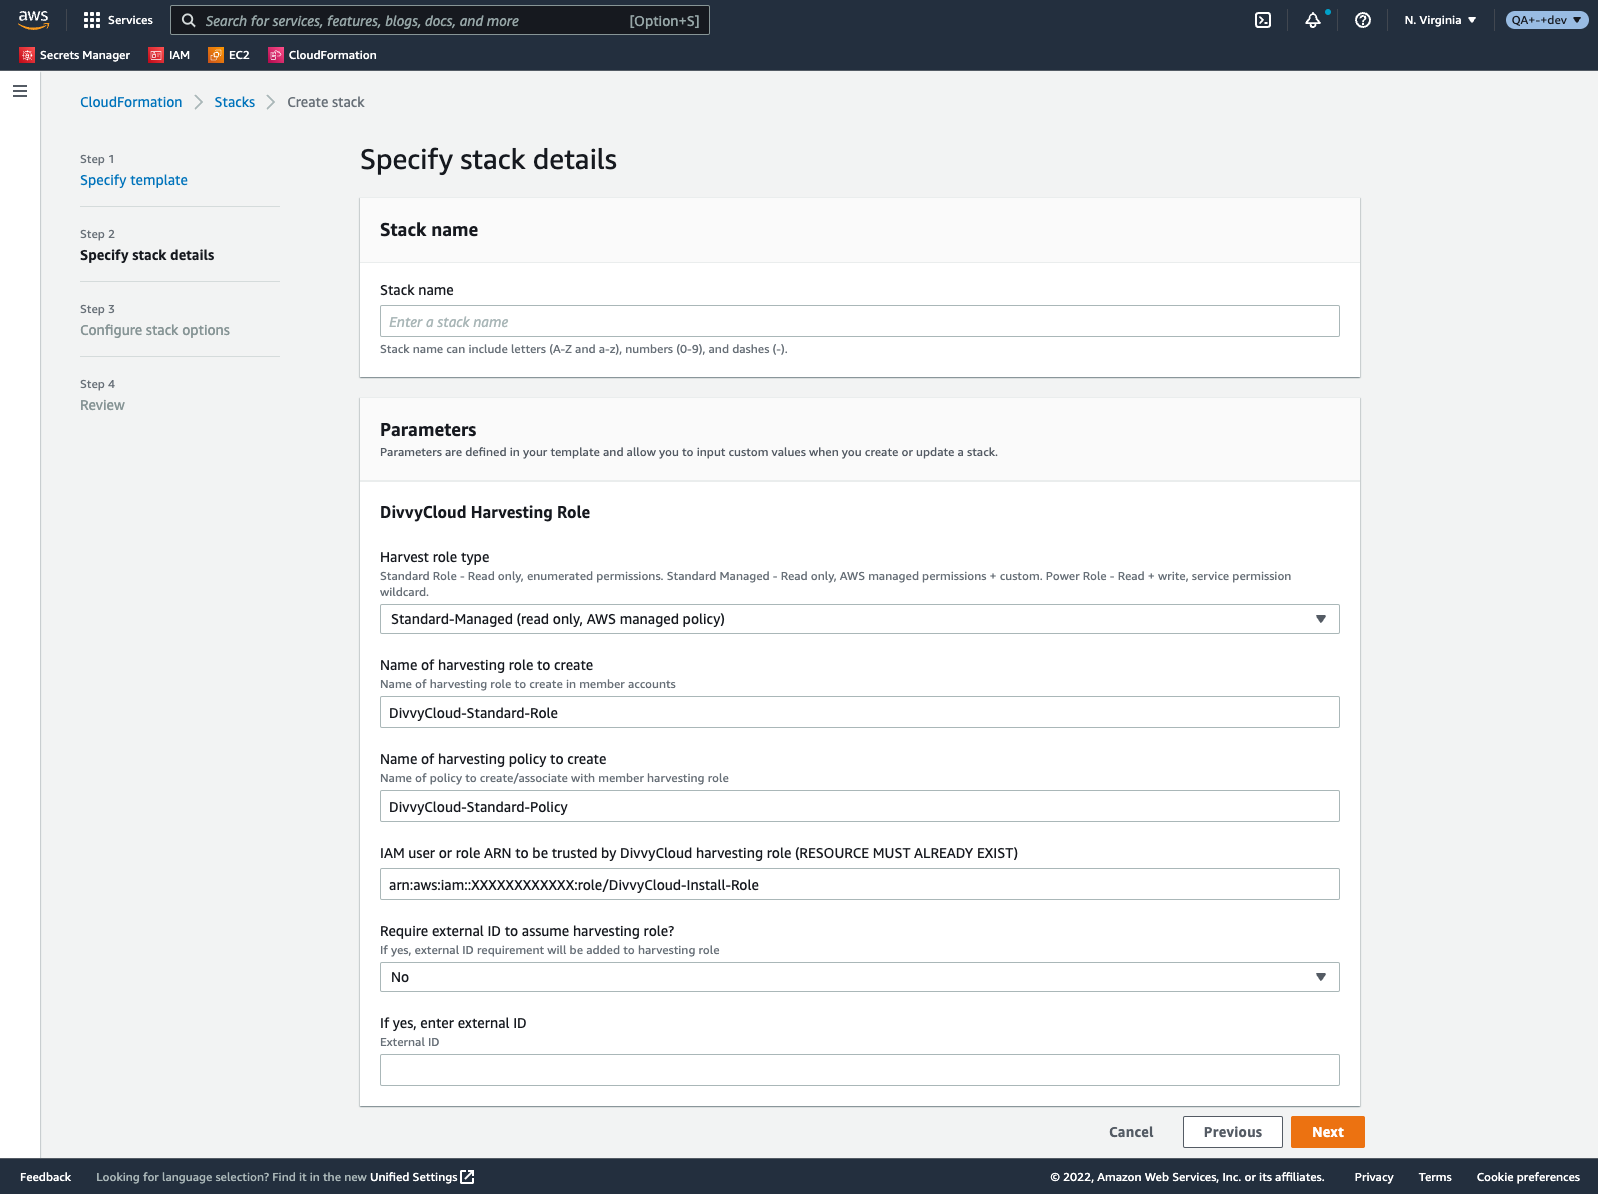1598x1194 pixels.
Task: Click the external ID input field
Action: click(x=860, y=1070)
